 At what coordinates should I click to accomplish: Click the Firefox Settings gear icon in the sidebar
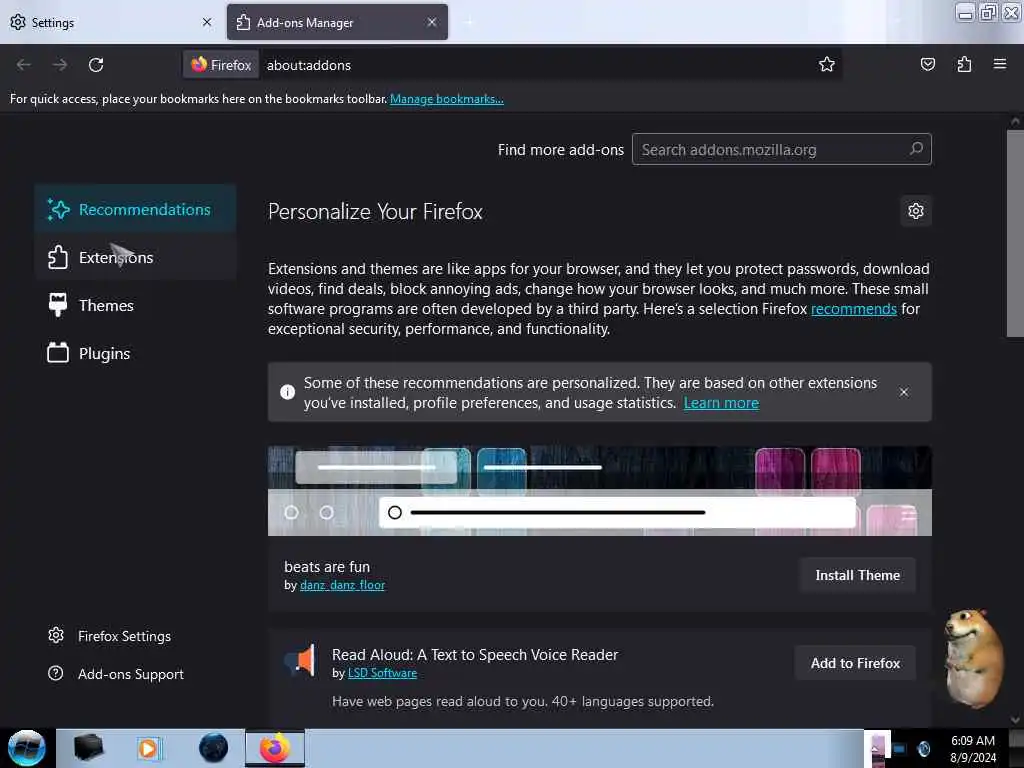point(56,635)
